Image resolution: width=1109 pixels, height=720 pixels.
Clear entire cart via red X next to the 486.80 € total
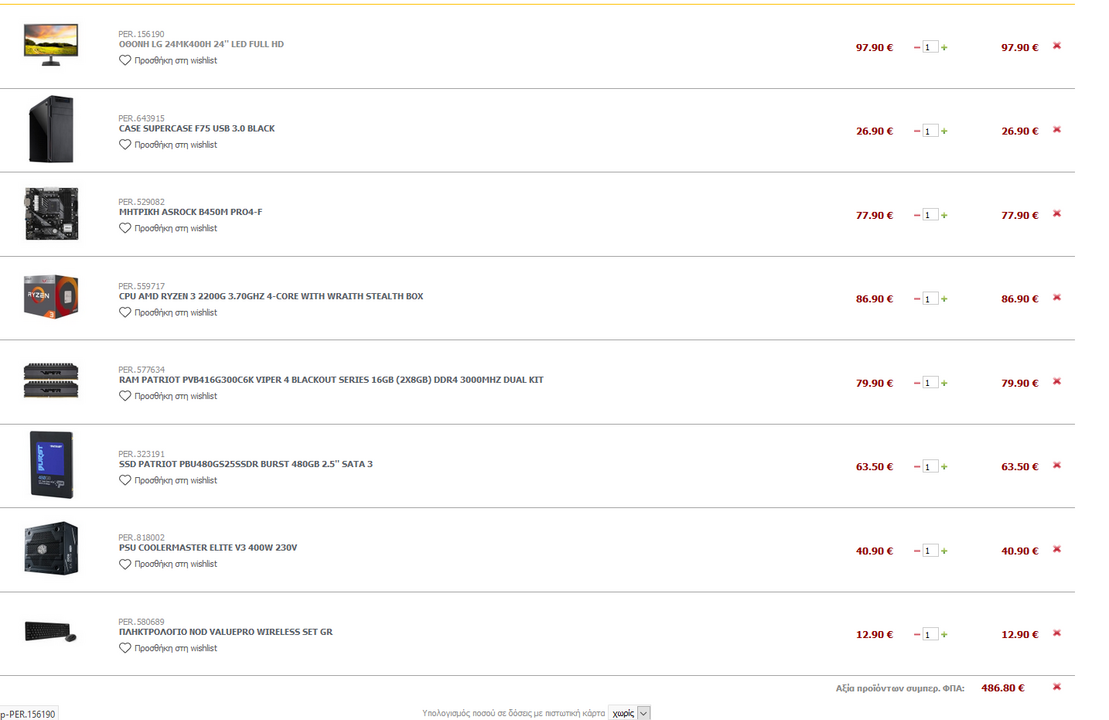[1057, 687]
